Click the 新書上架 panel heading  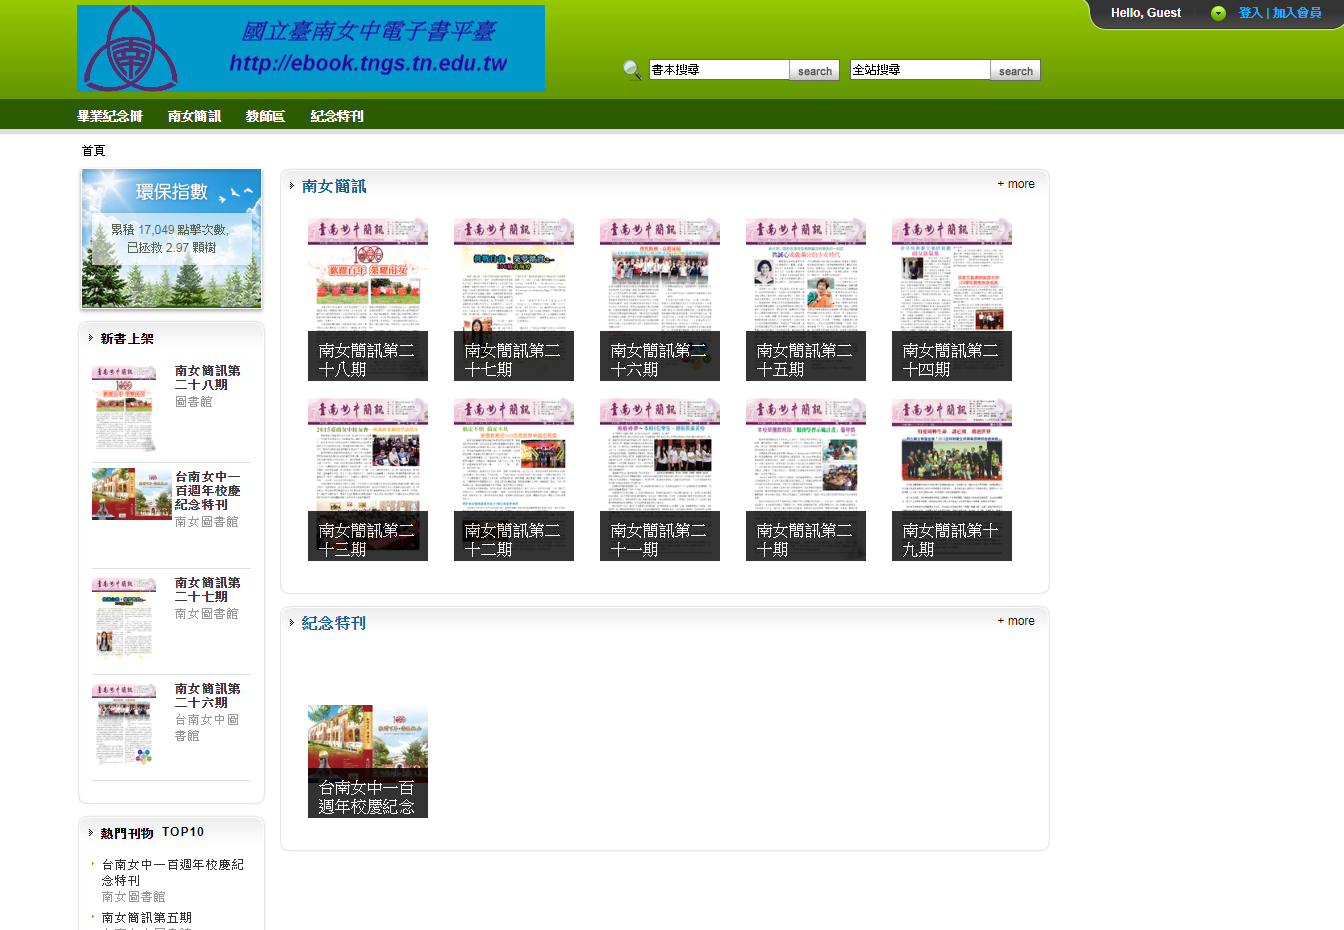tap(127, 339)
